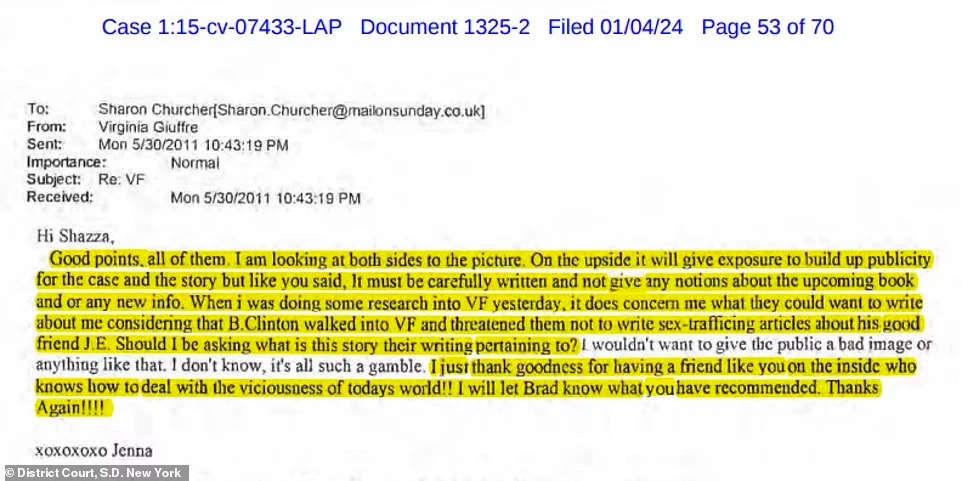Click the Filed 01/04/24 date
Viewport: 962px width, 481px height.
[x=615, y=28]
